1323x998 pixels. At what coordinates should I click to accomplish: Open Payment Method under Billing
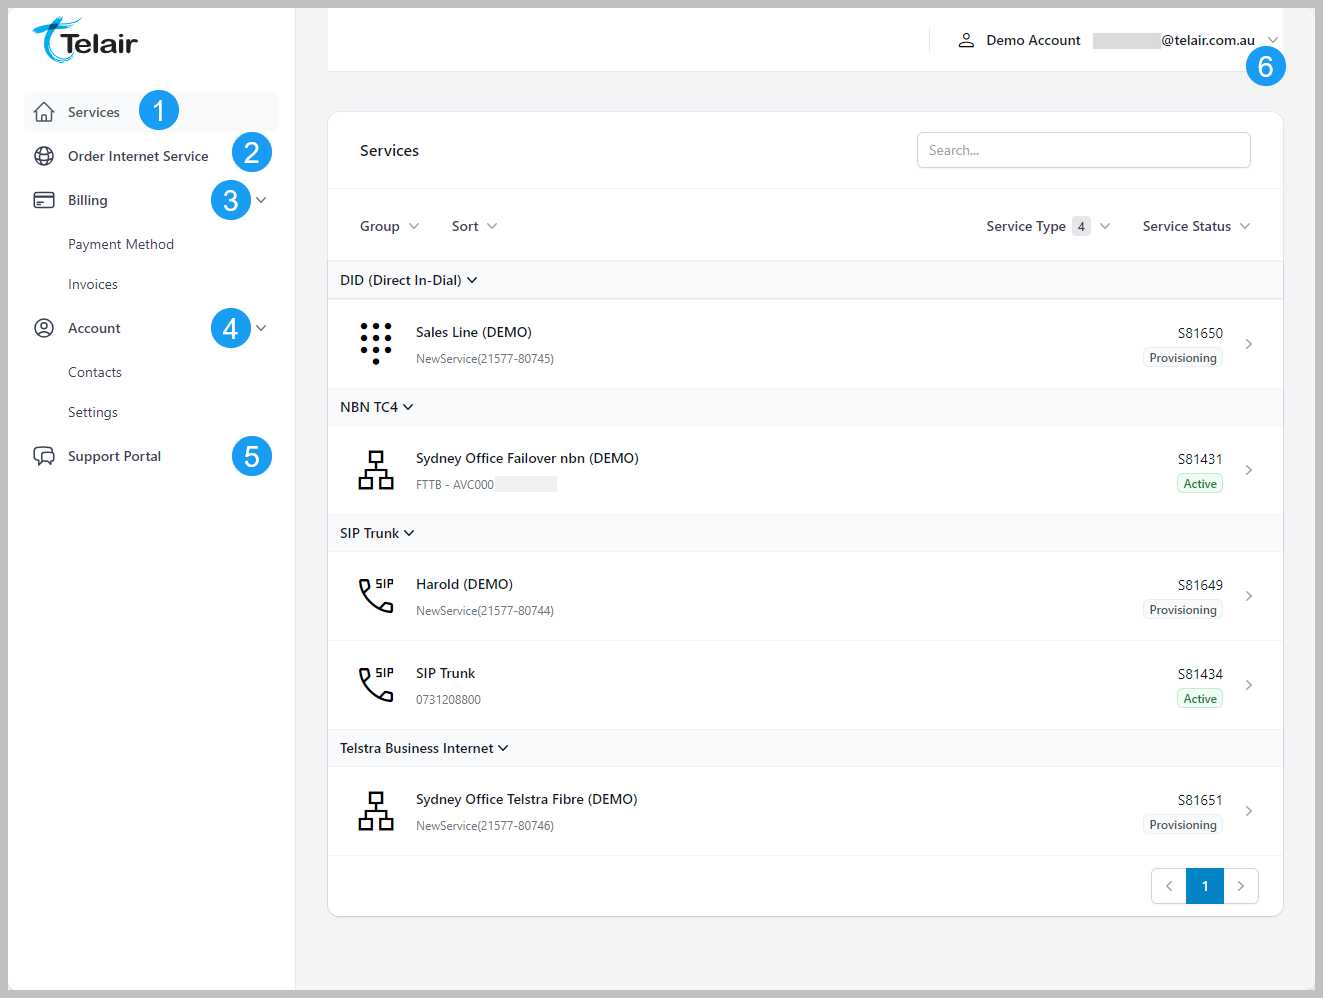tap(121, 244)
